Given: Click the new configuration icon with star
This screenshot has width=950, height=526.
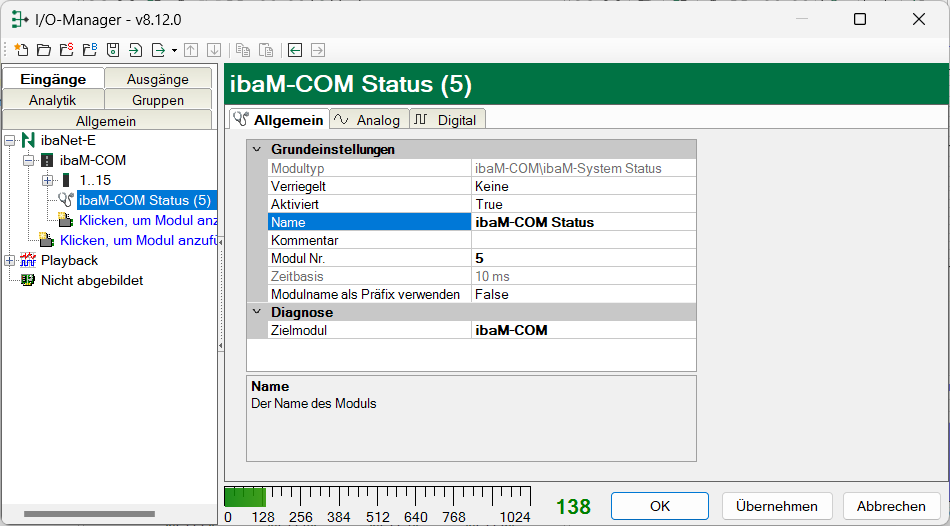Looking at the screenshot, I should point(21,50).
